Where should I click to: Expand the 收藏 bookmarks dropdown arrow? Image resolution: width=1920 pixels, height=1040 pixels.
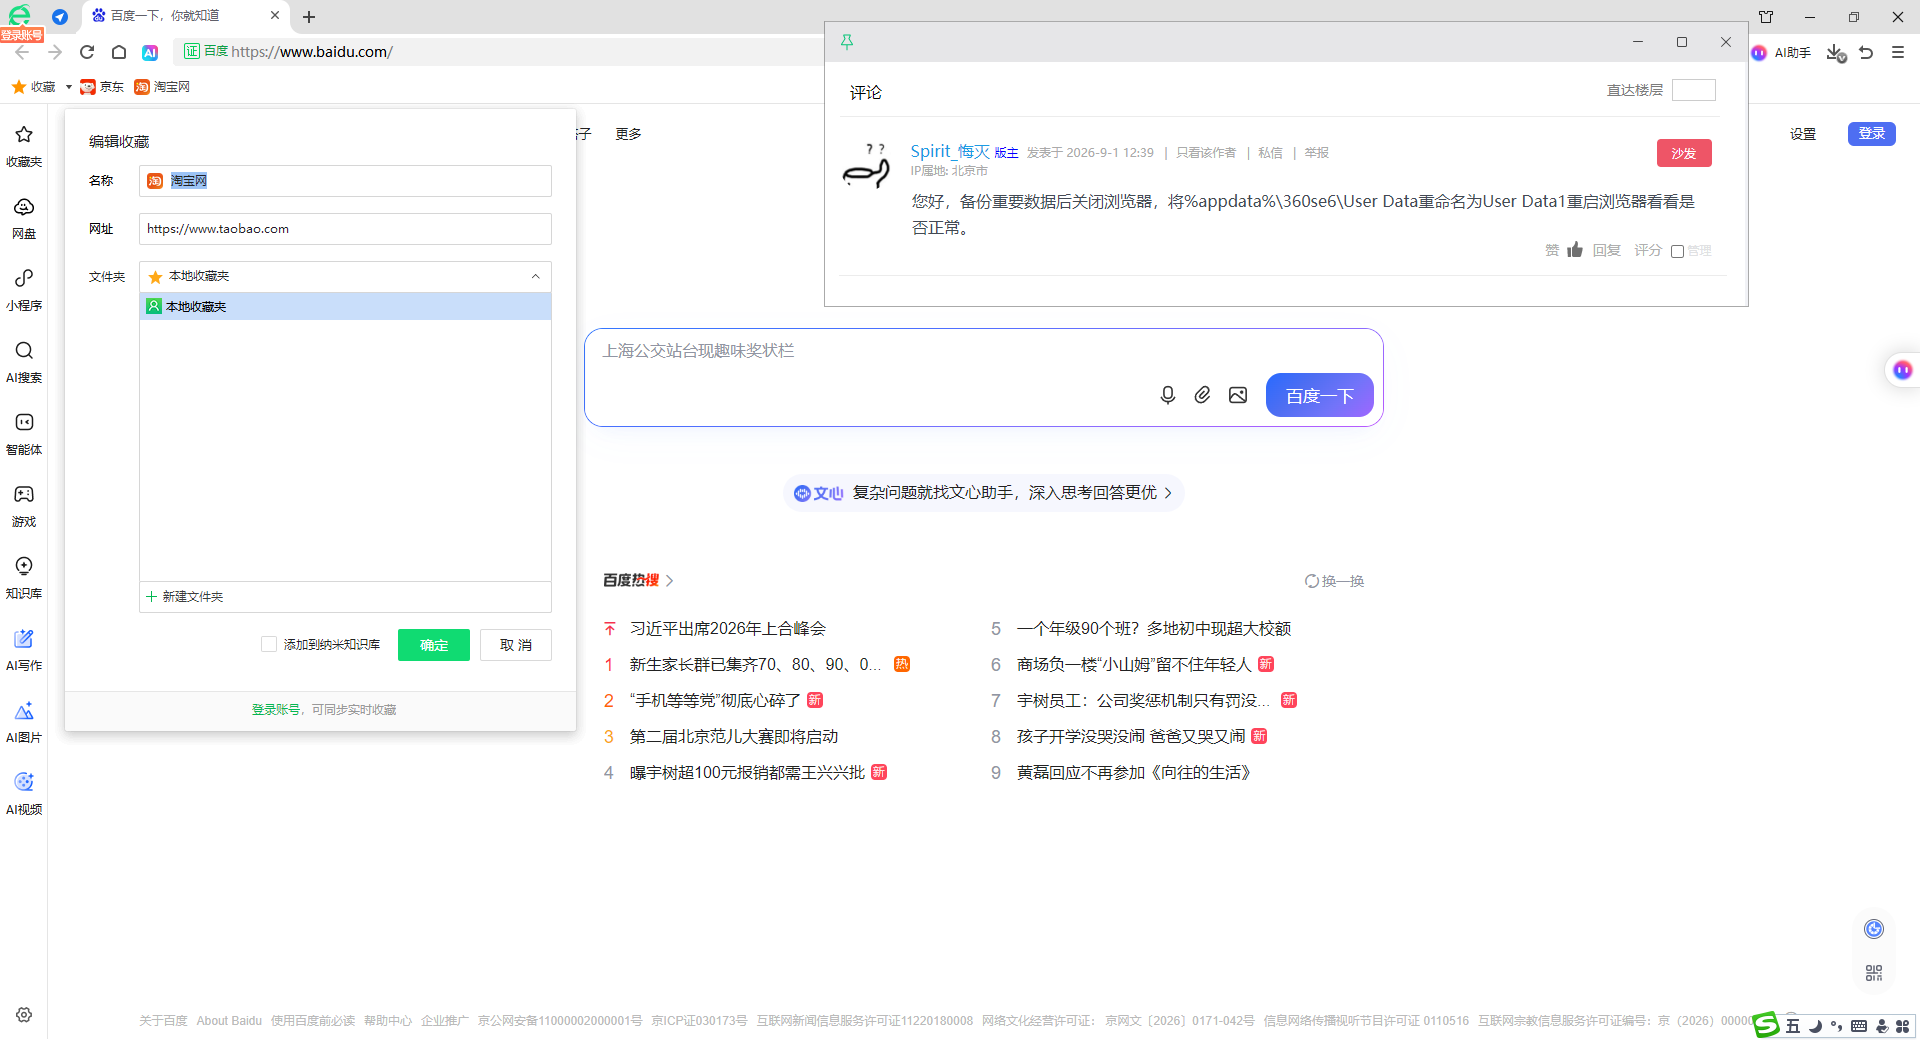point(69,87)
